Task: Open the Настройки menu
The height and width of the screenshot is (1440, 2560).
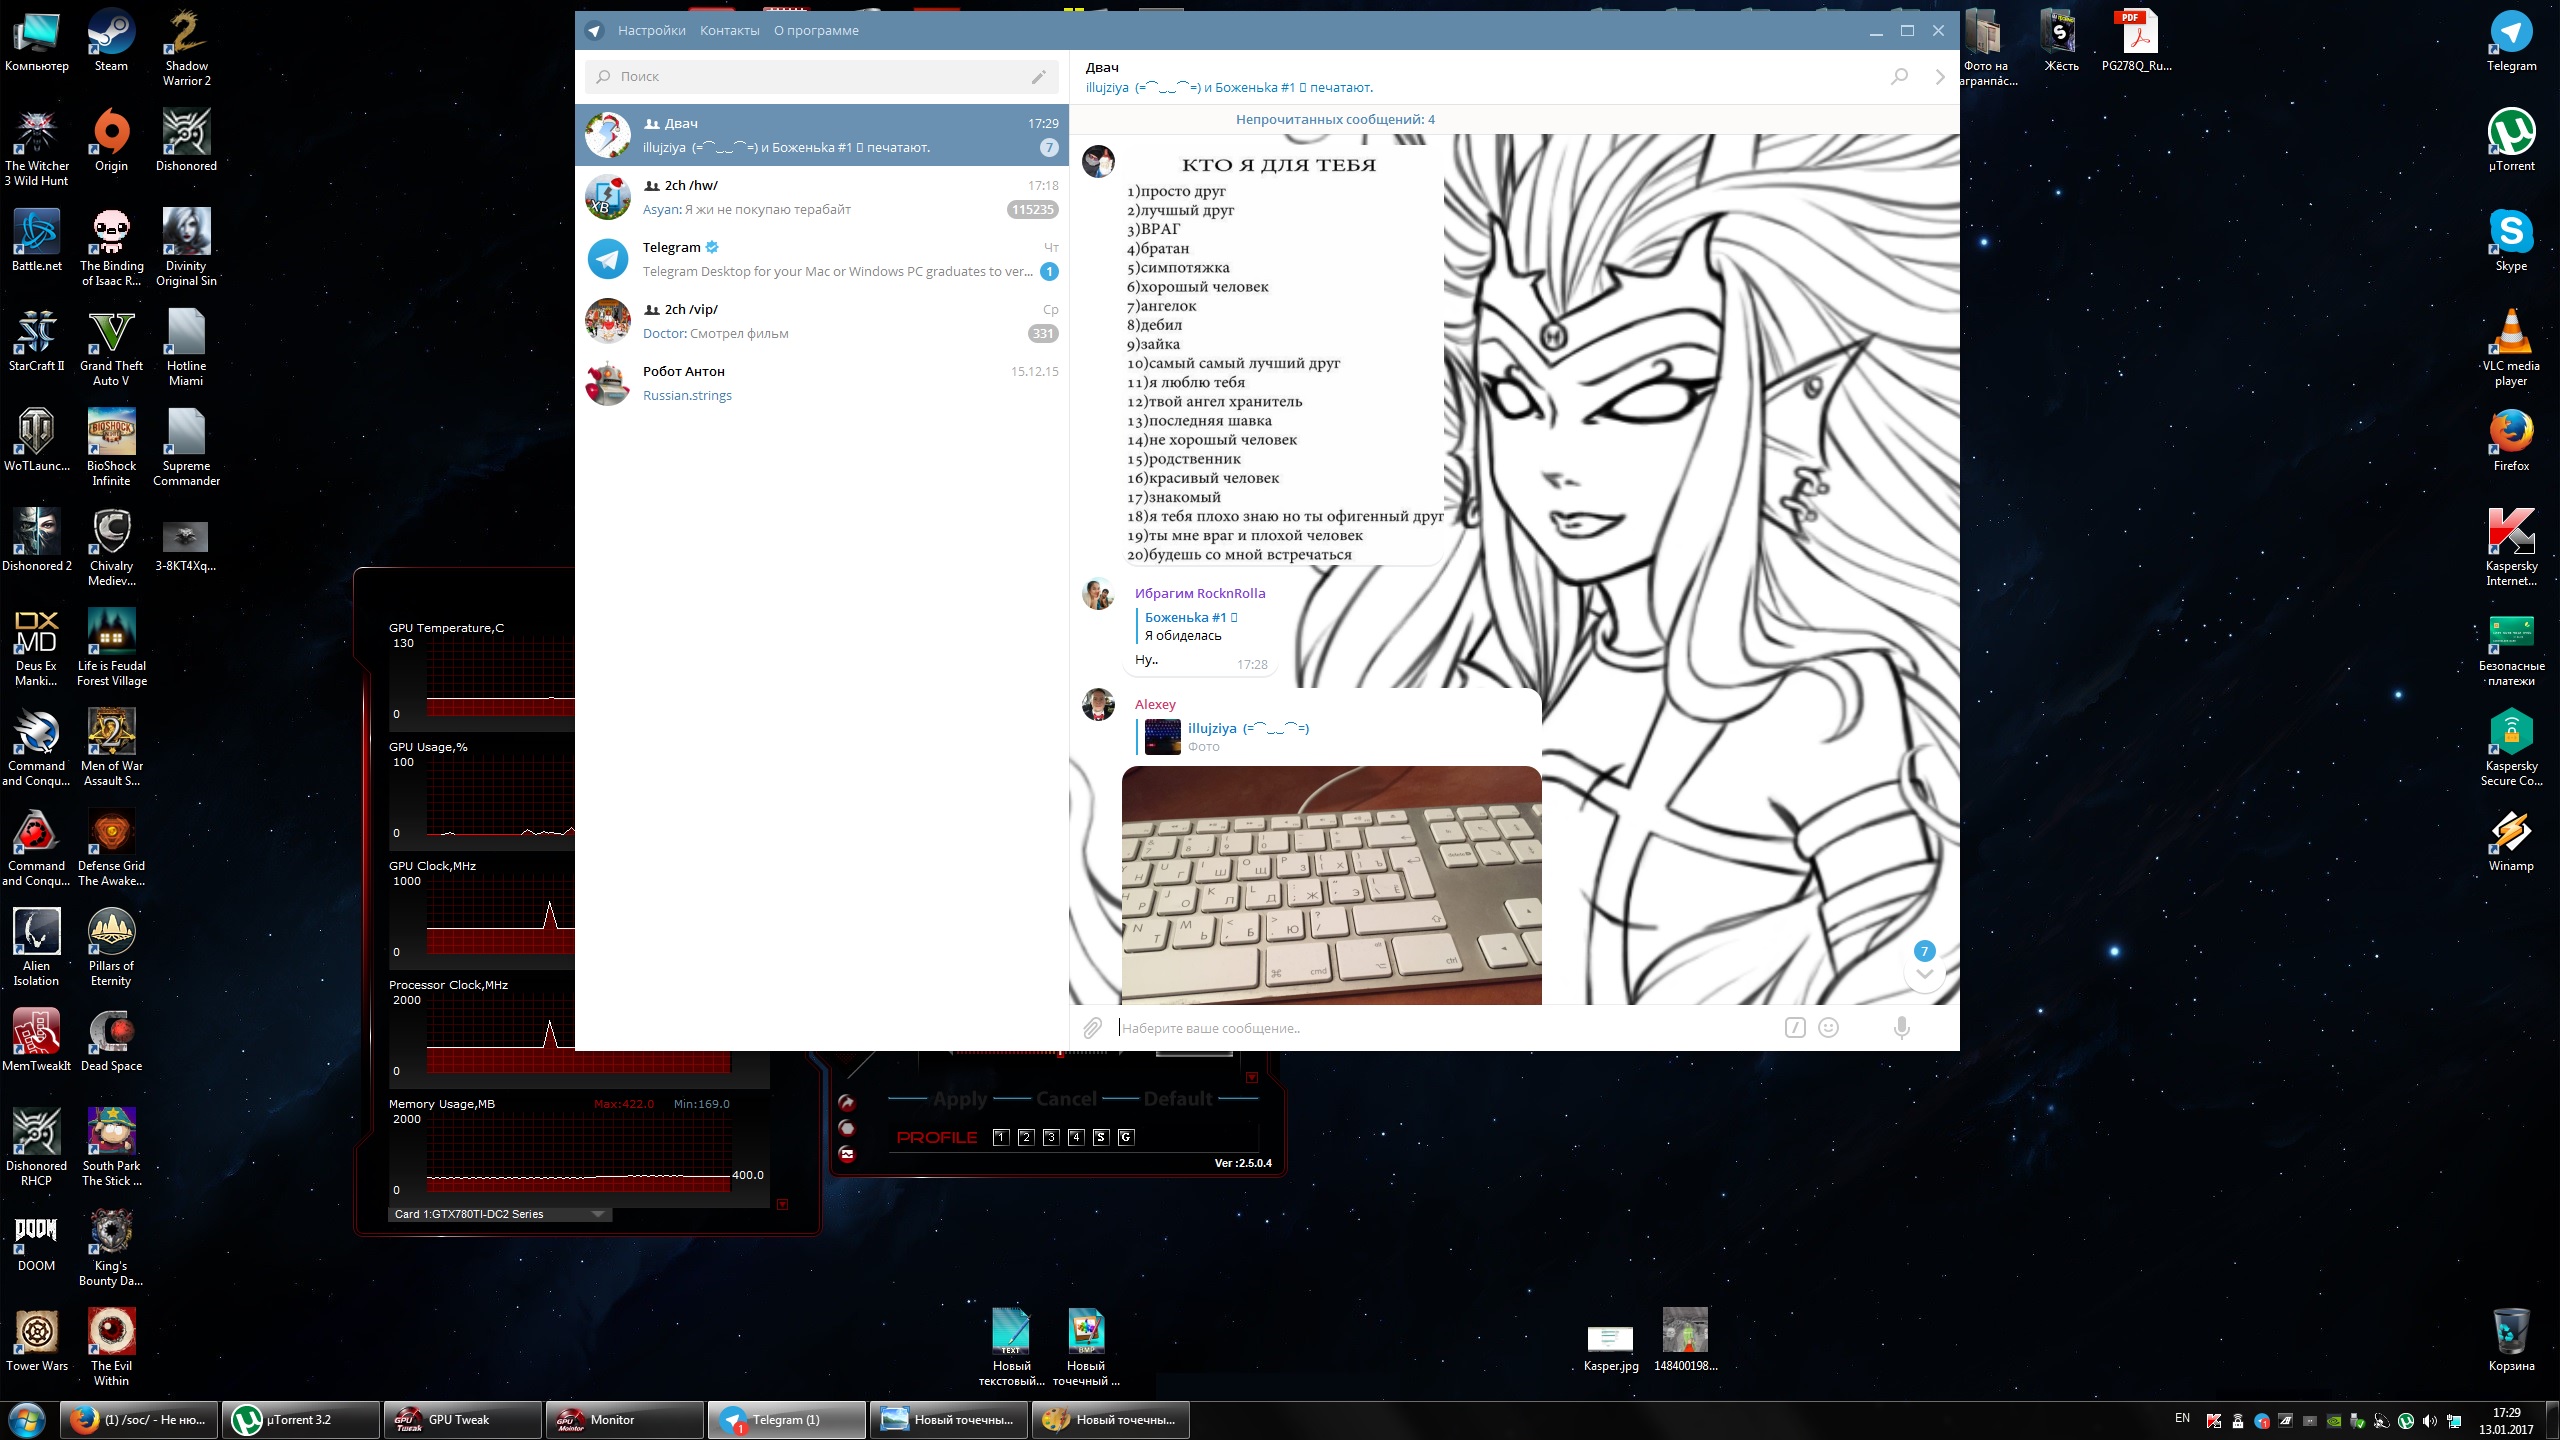Action: click(651, 31)
